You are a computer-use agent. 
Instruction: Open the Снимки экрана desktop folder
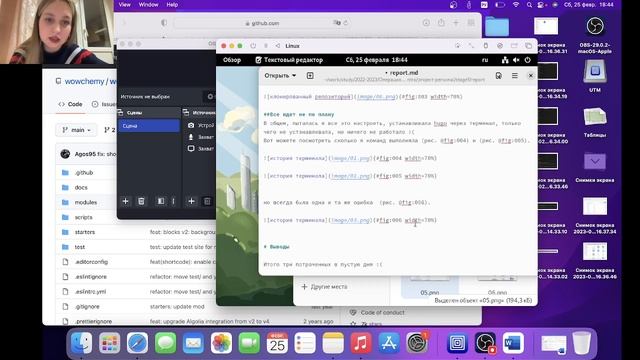[x=595, y=167]
